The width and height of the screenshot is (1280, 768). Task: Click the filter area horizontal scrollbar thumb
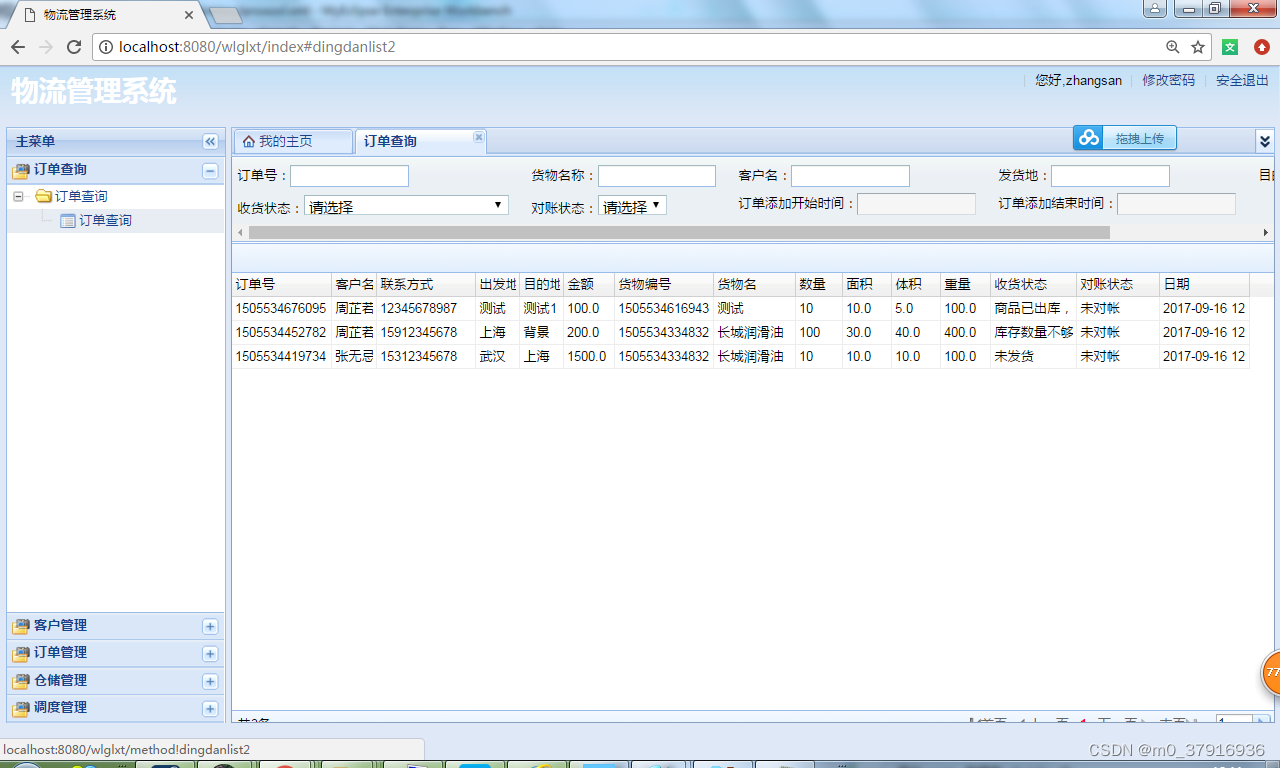click(679, 232)
